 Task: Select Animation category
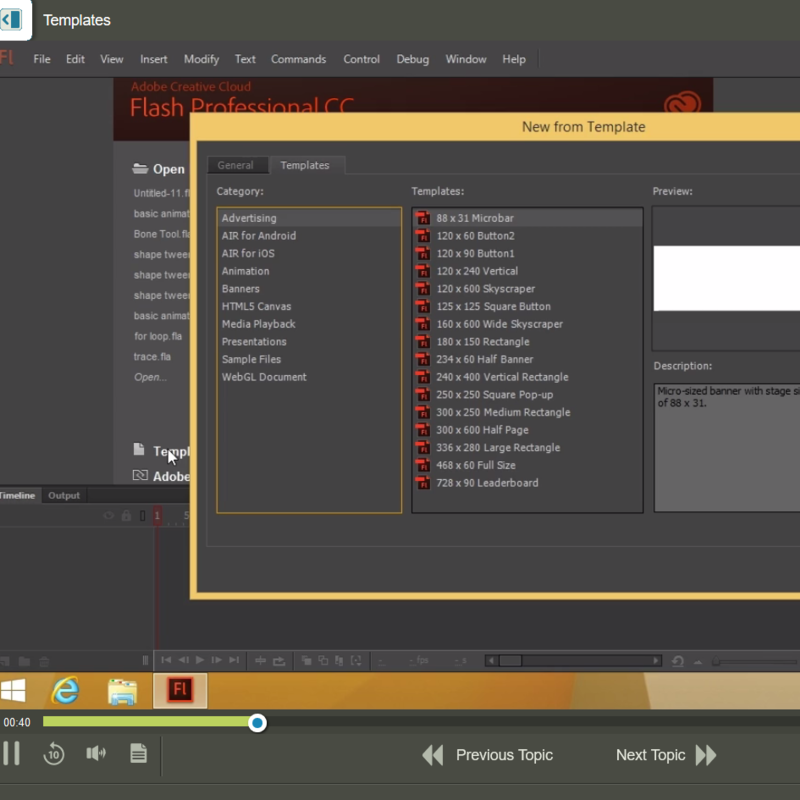[309, 271]
